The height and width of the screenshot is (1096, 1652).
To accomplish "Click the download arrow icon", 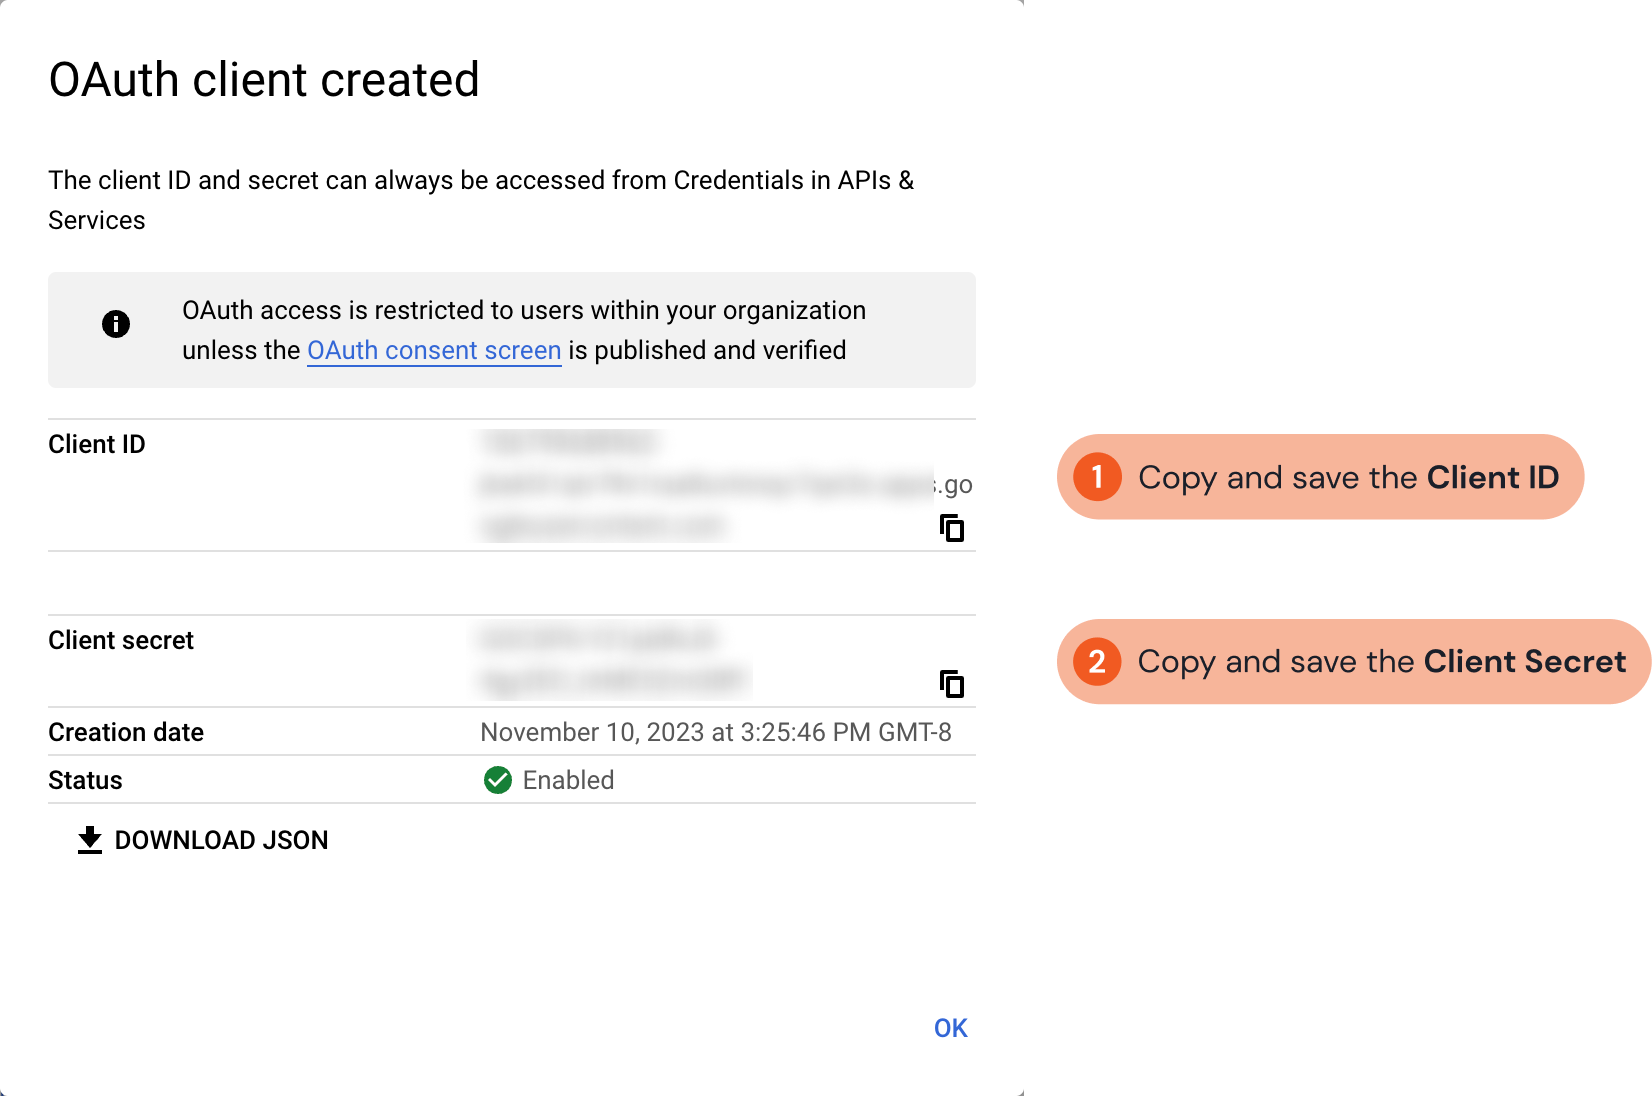I will tap(90, 840).
